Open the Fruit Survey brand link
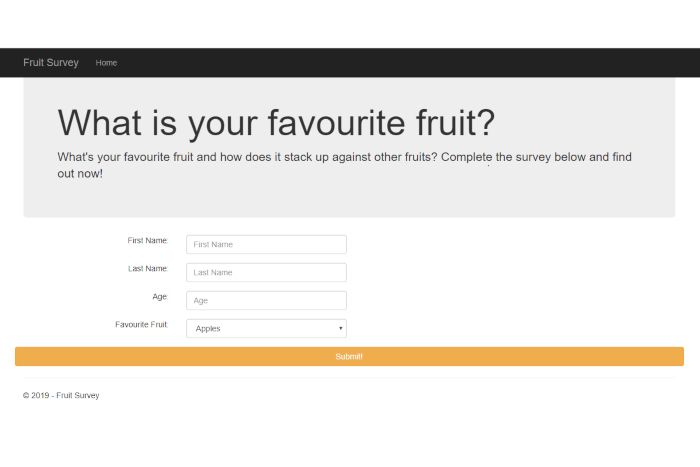 click(51, 63)
